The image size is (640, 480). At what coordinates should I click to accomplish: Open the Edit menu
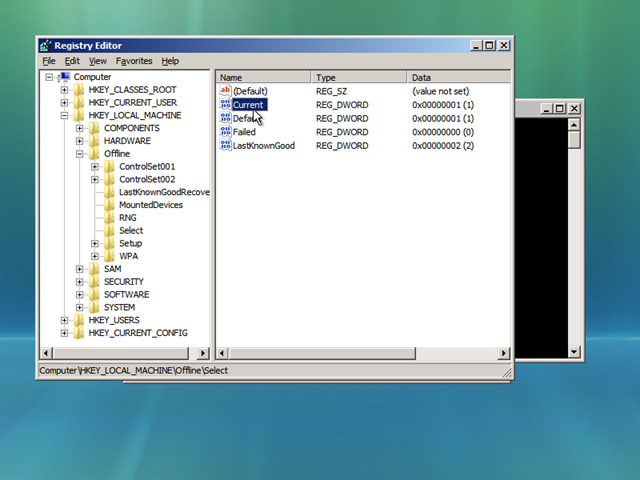click(x=72, y=61)
